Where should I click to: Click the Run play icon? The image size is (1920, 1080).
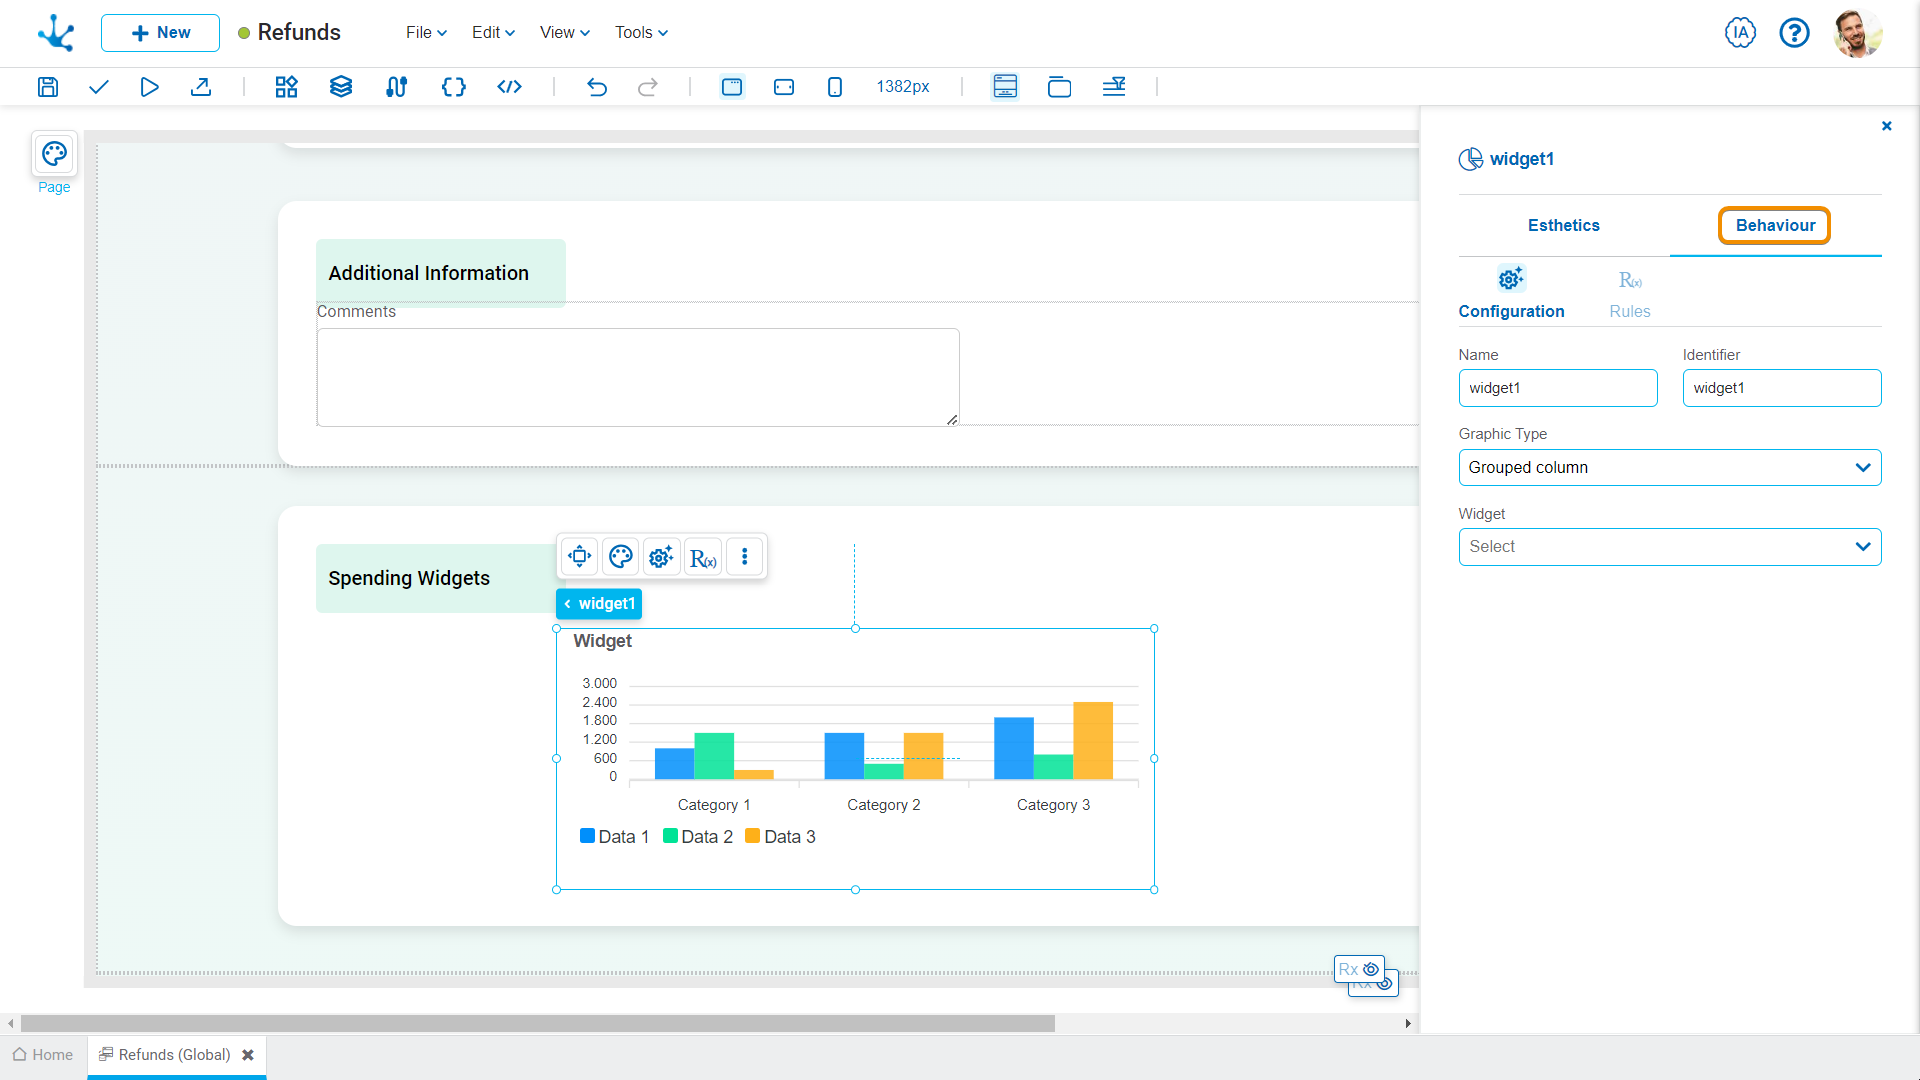(149, 87)
